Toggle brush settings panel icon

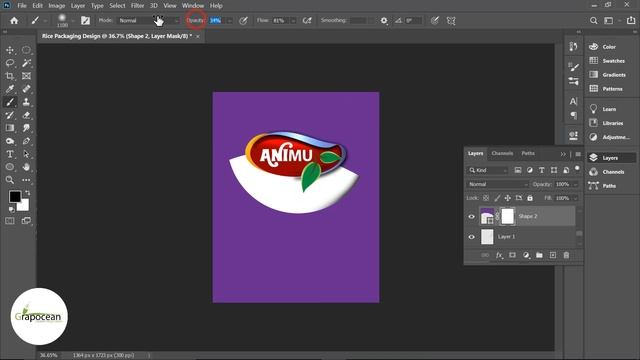[85, 20]
